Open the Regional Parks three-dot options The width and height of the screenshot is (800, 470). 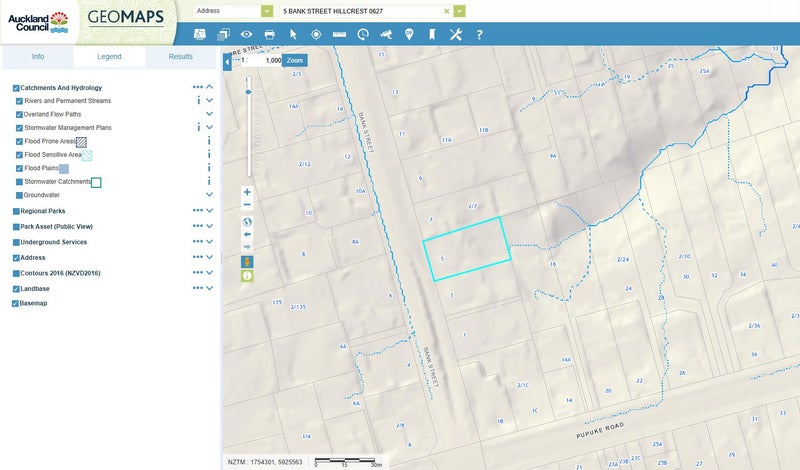click(198, 211)
